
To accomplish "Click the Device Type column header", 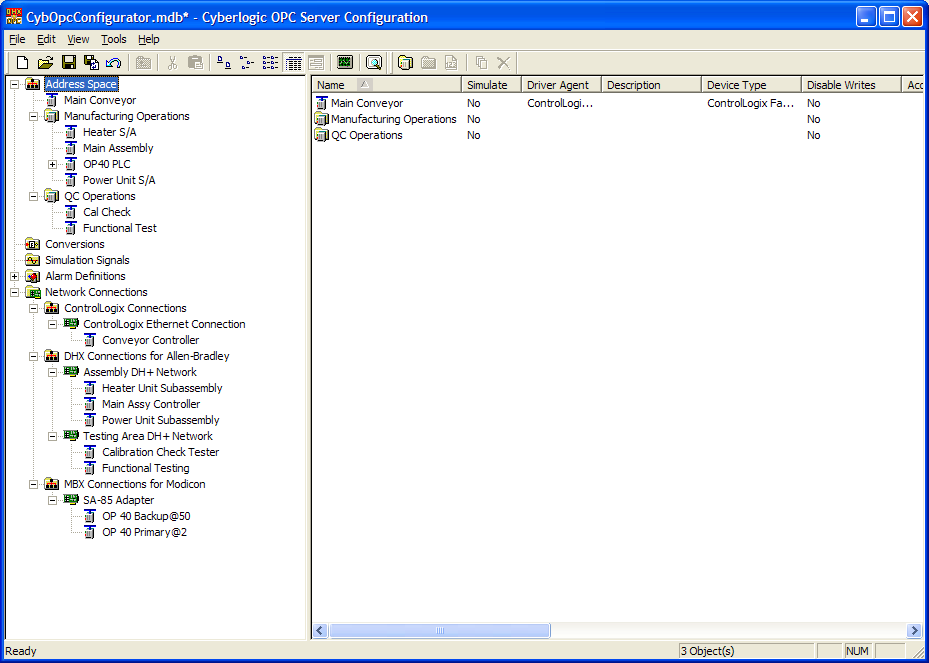I will (750, 85).
